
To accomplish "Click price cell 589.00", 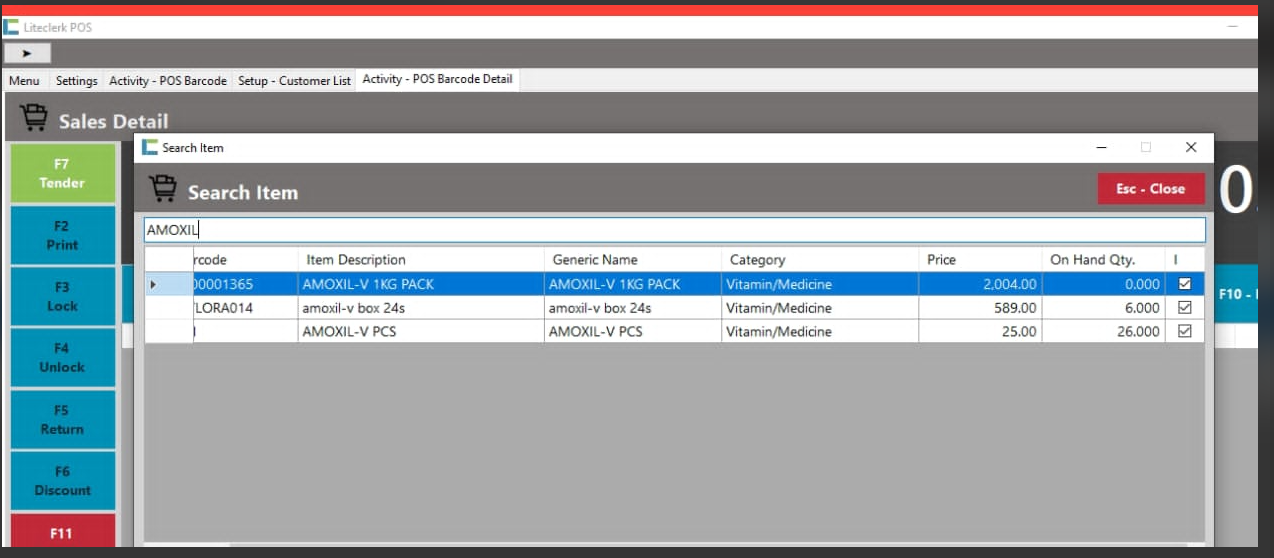I will (980, 308).
